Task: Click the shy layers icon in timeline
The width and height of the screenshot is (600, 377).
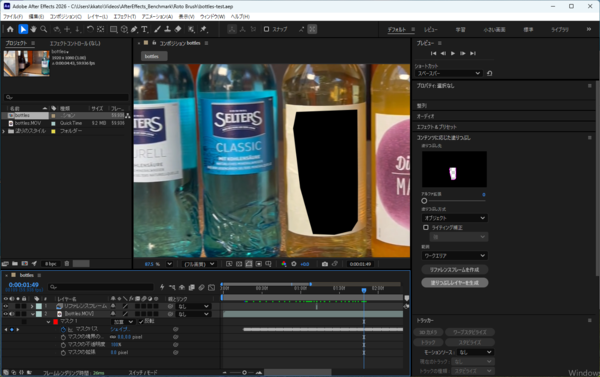Action: (182, 287)
